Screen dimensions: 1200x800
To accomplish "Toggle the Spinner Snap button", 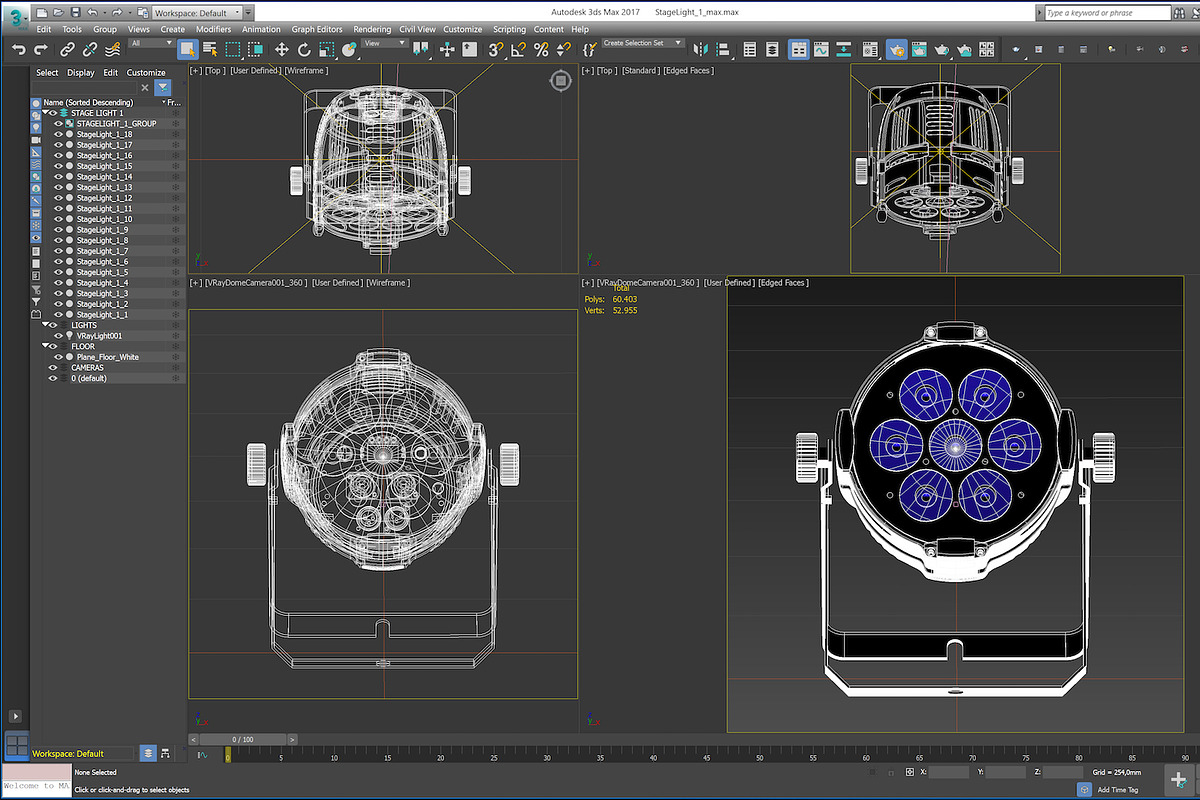I will coord(563,49).
